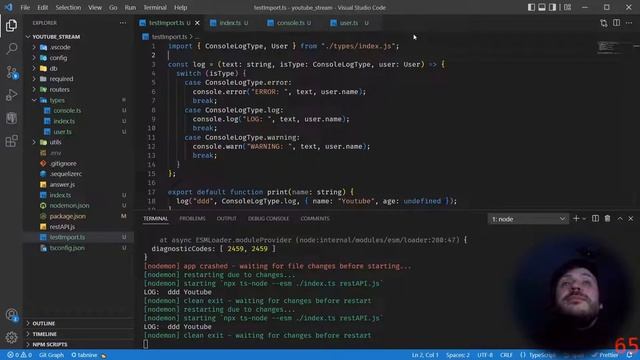This screenshot has height=360, width=640.
Task: Toggle the bottom panel layout icon
Action: [x=542, y=7]
